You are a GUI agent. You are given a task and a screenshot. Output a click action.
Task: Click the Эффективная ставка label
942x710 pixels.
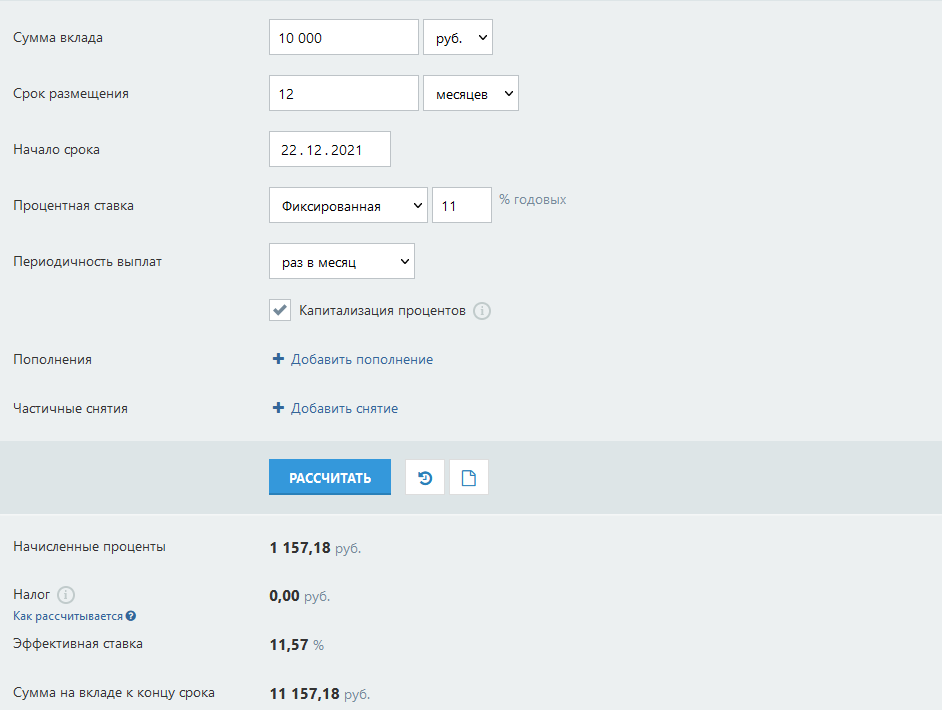78,643
